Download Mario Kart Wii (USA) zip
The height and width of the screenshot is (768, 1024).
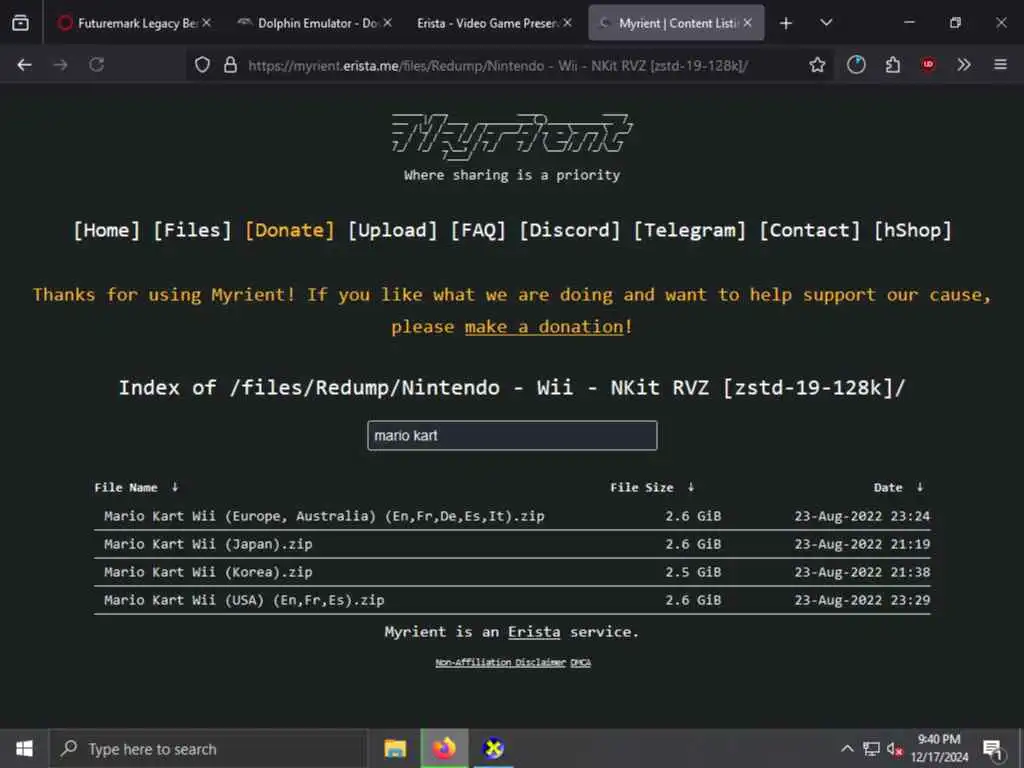[244, 600]
